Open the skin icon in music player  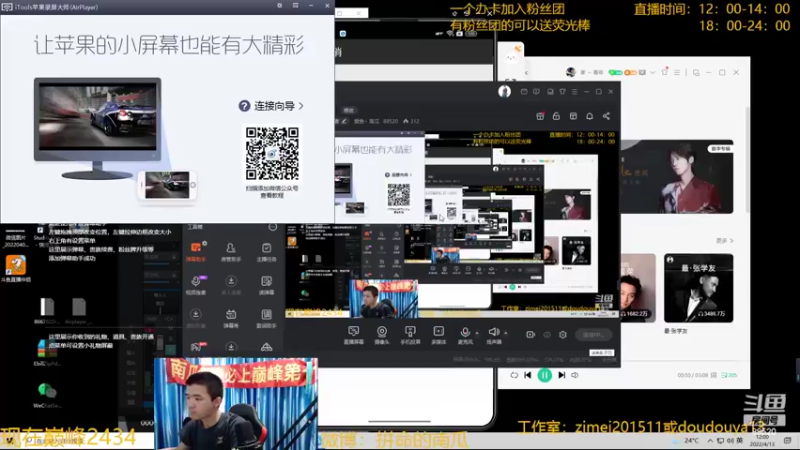pyautogui.click(x=665, y=72)
